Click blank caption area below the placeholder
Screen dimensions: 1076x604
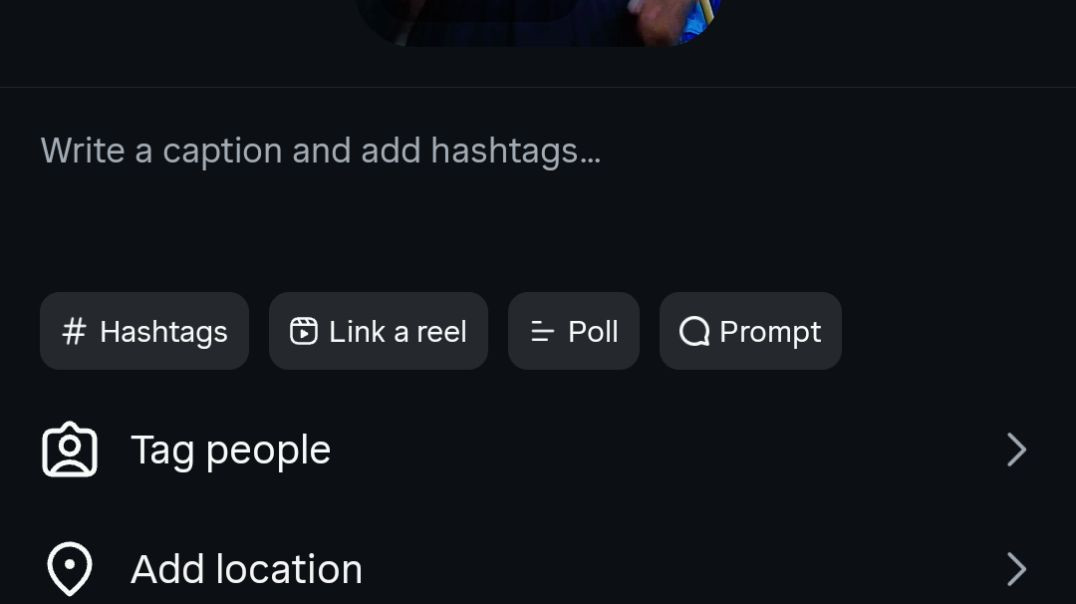coord(500,230)
